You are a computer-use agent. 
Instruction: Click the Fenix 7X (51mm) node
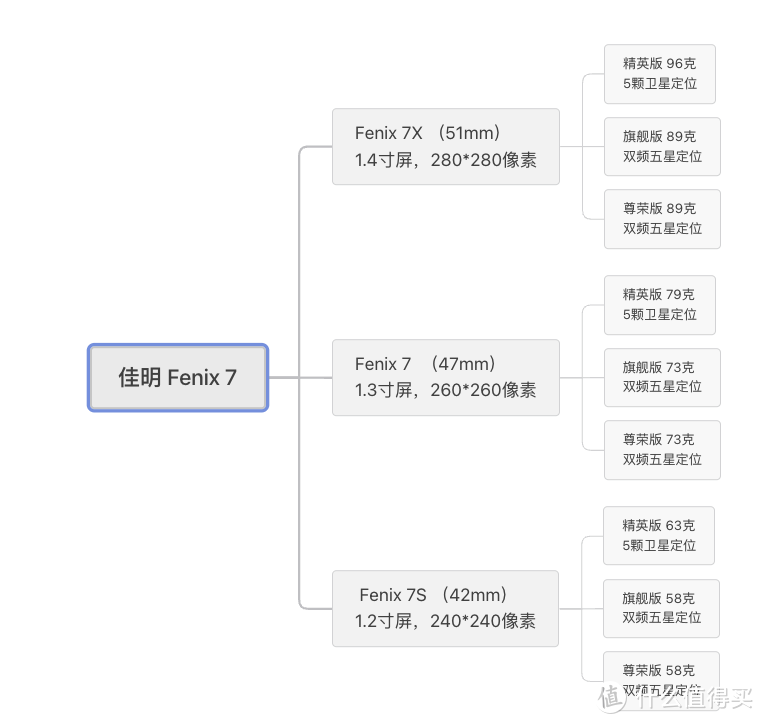446,147
